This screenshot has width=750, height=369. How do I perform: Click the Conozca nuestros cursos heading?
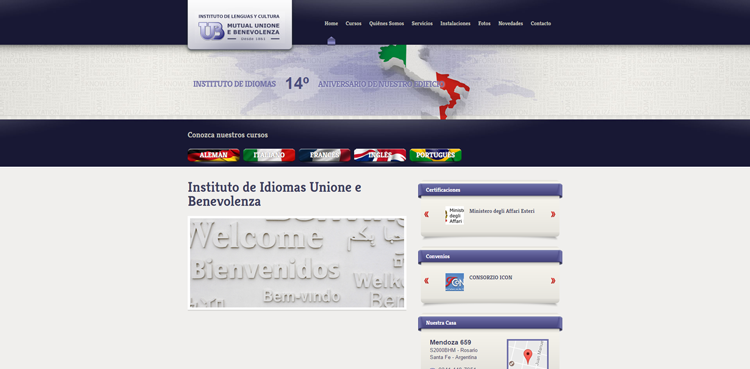click(x=228, y=135)
